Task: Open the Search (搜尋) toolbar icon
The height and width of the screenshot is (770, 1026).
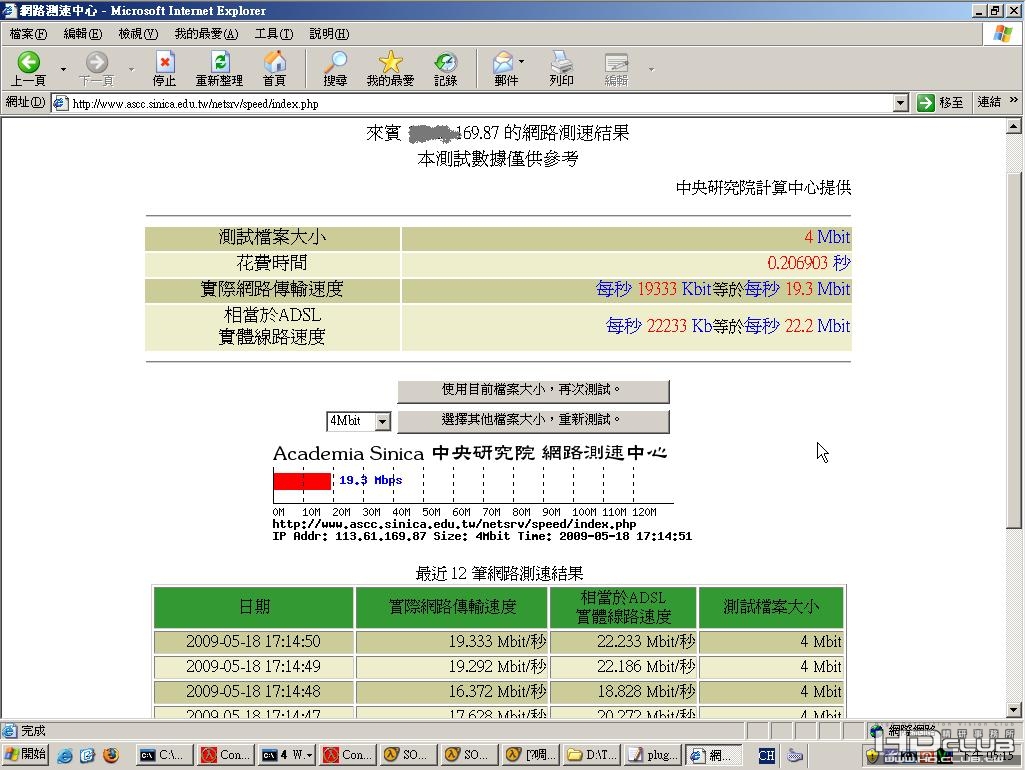Action: (335, 68)
